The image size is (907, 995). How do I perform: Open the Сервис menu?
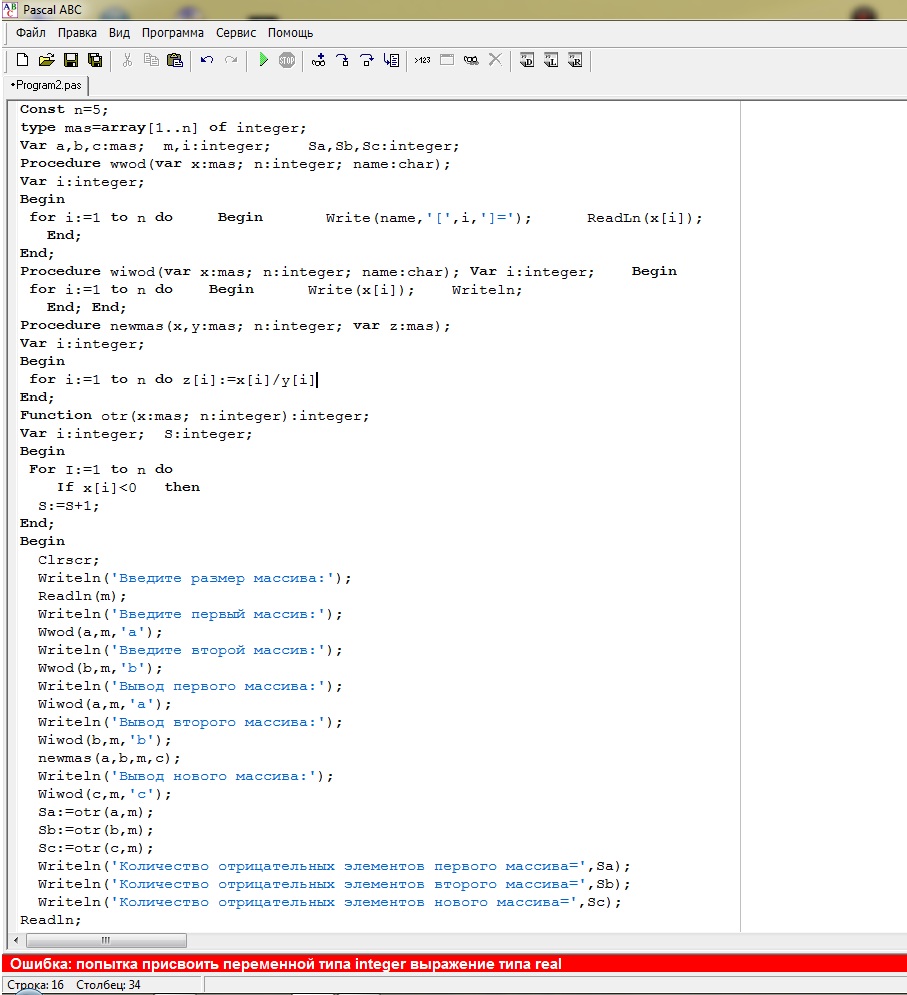pos(236,33)
